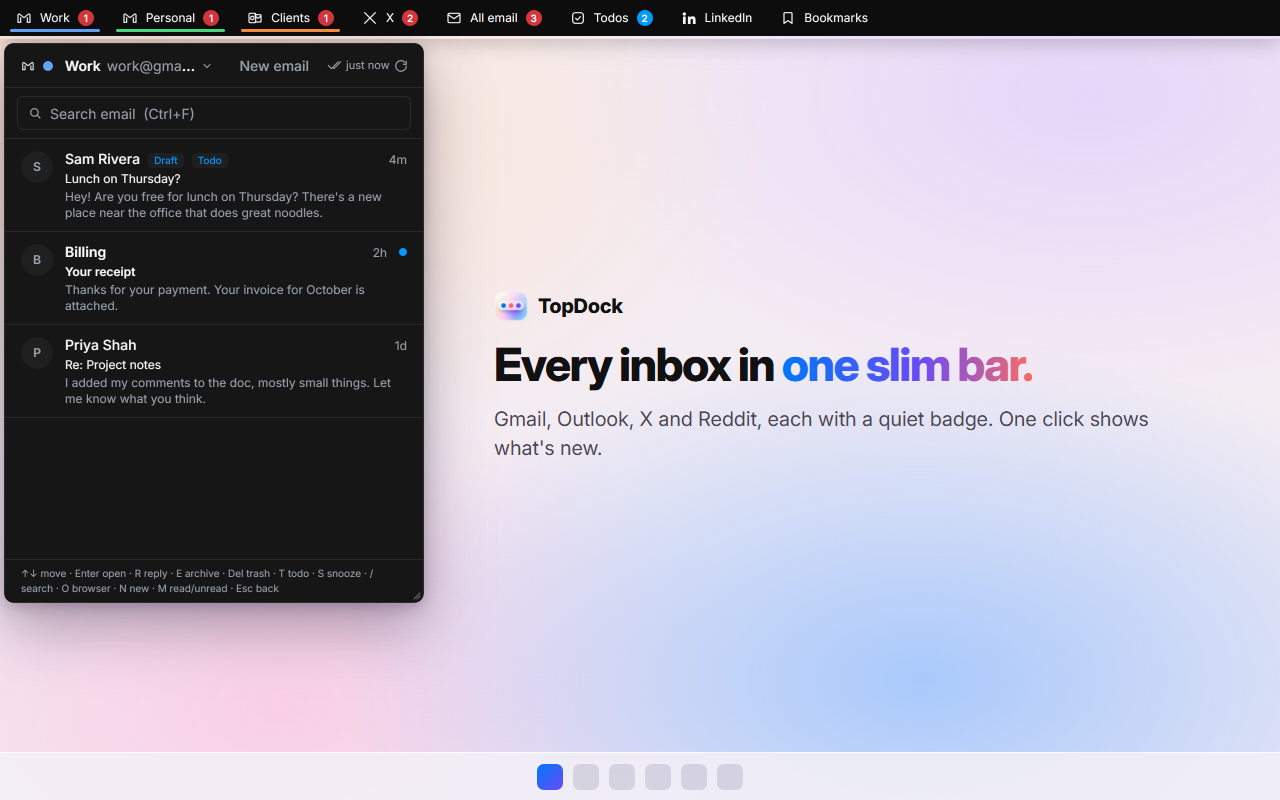This screenshot has width=1280, height=800.
Task: Click the blue account dot beside Work
Action: 48,66
